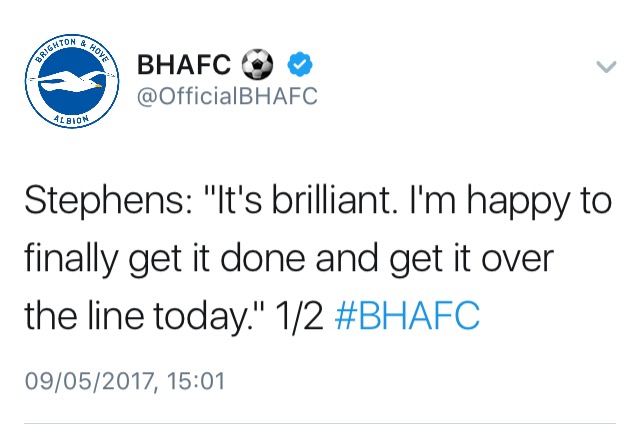Click the BRIGHTON & HOVE lettering on the crest

point(73,49)
